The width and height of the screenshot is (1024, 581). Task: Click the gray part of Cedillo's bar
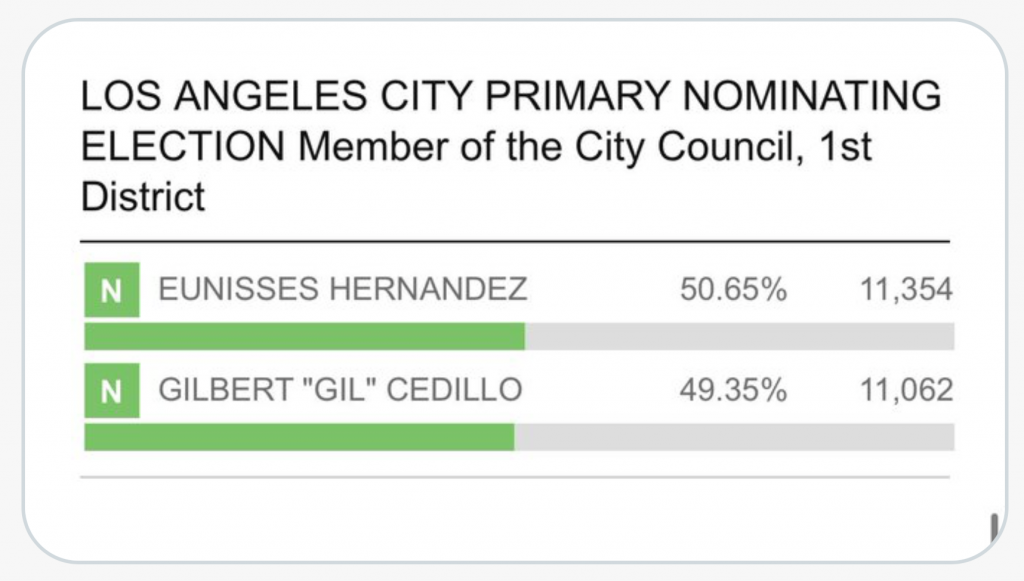[x=735, y=437]
